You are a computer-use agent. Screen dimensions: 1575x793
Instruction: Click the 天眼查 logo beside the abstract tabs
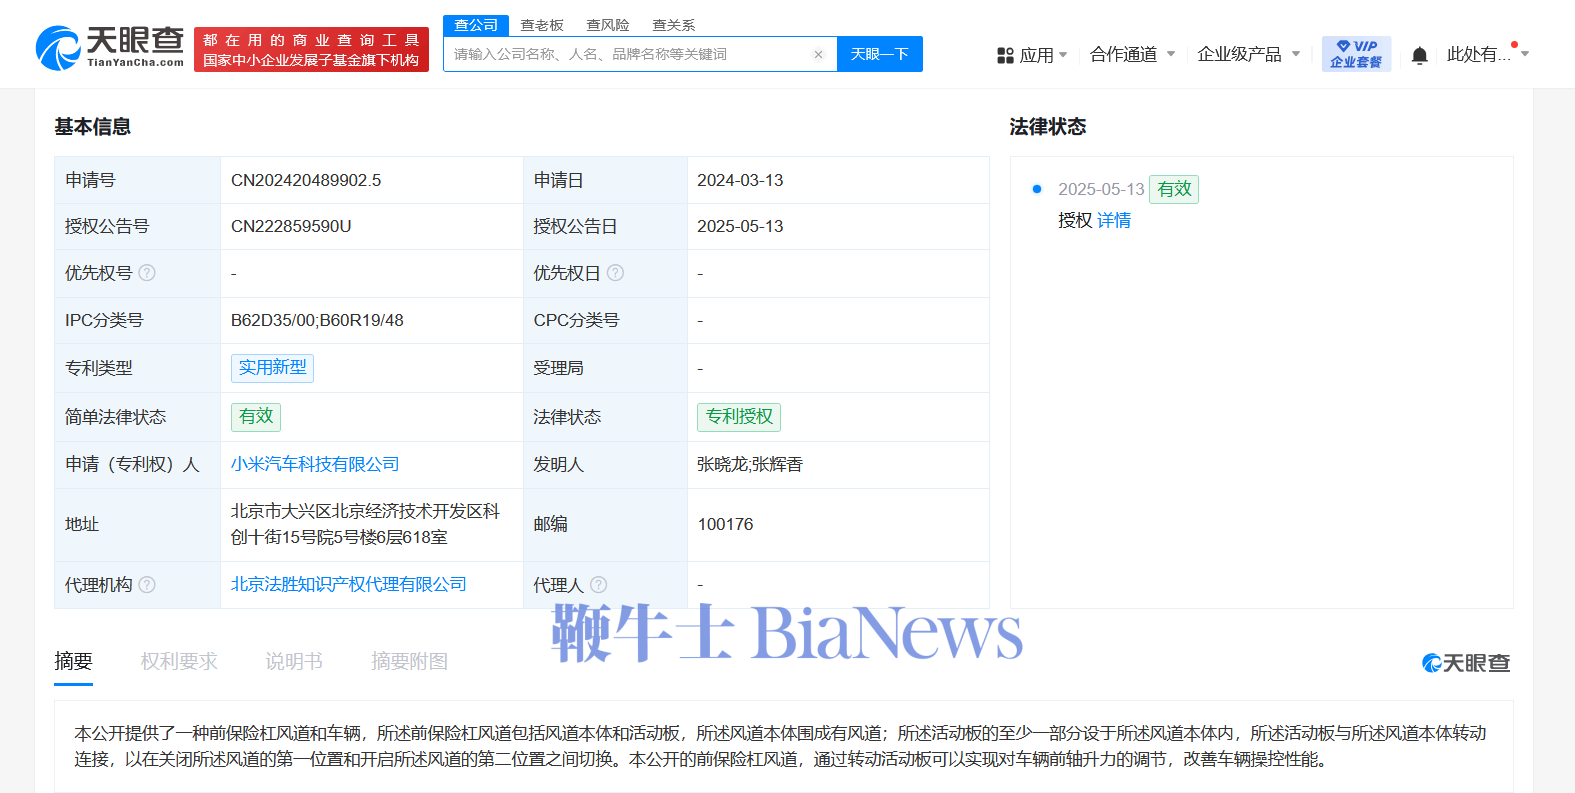pos(1466,662)
